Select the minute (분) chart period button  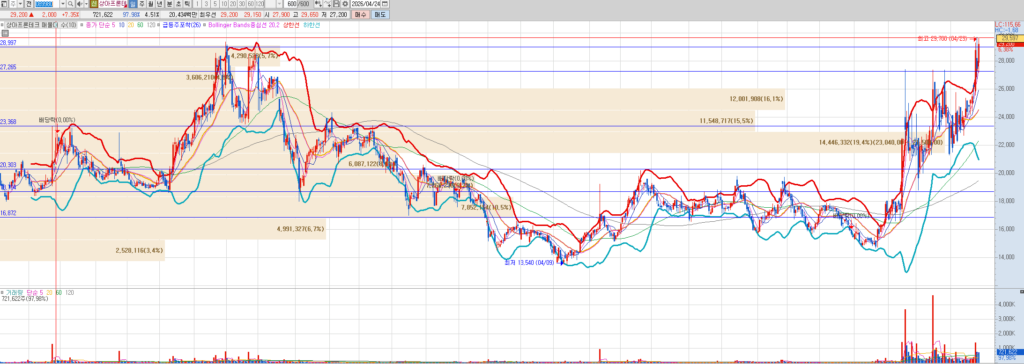click(x=169, y=4)
